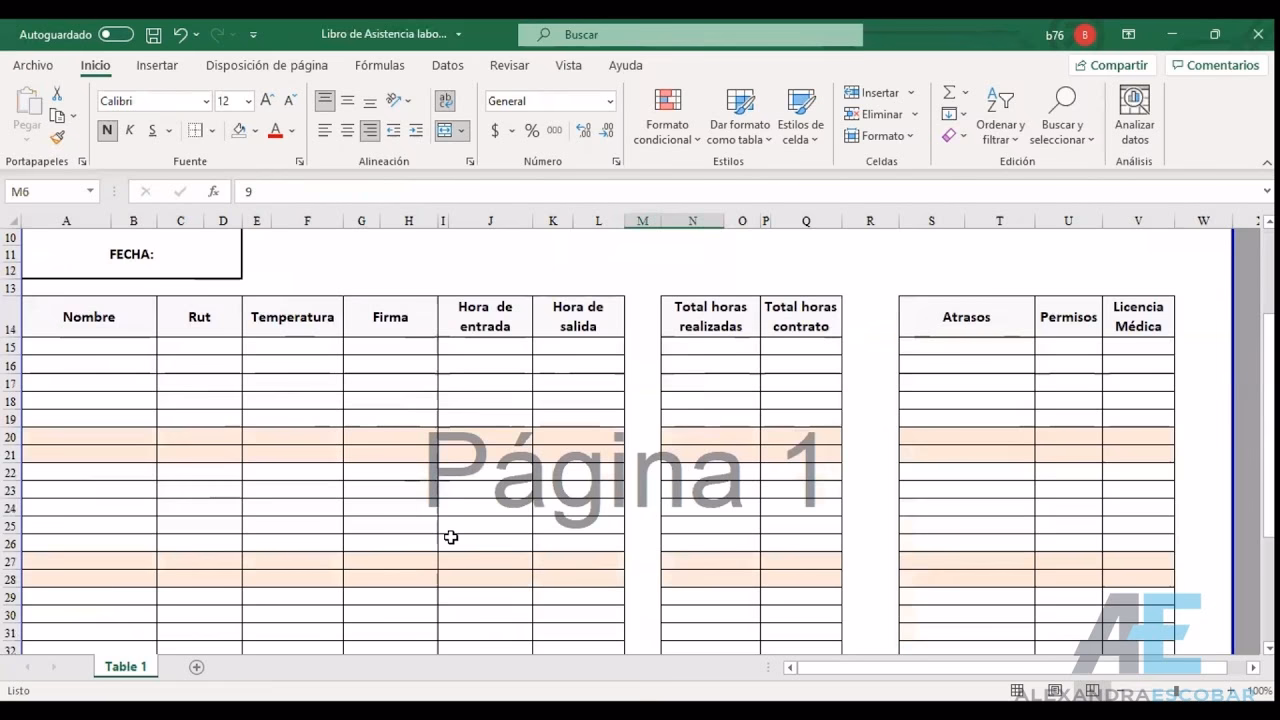Click the Save icon in title bar

(153, 35)
